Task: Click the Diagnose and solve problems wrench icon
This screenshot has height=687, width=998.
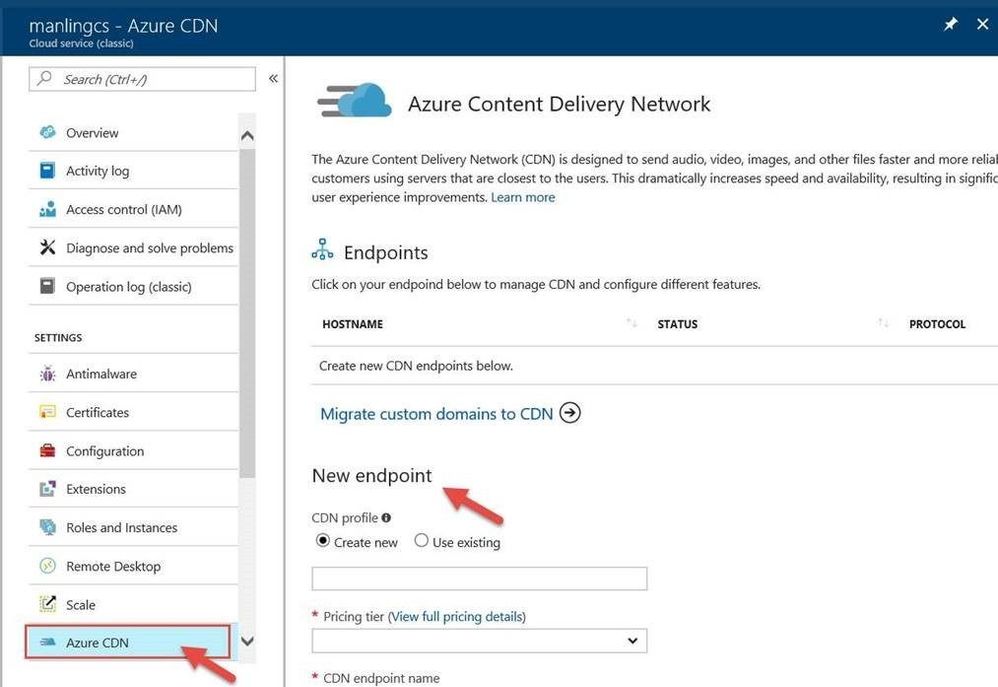Action: (x=48, y=247)
